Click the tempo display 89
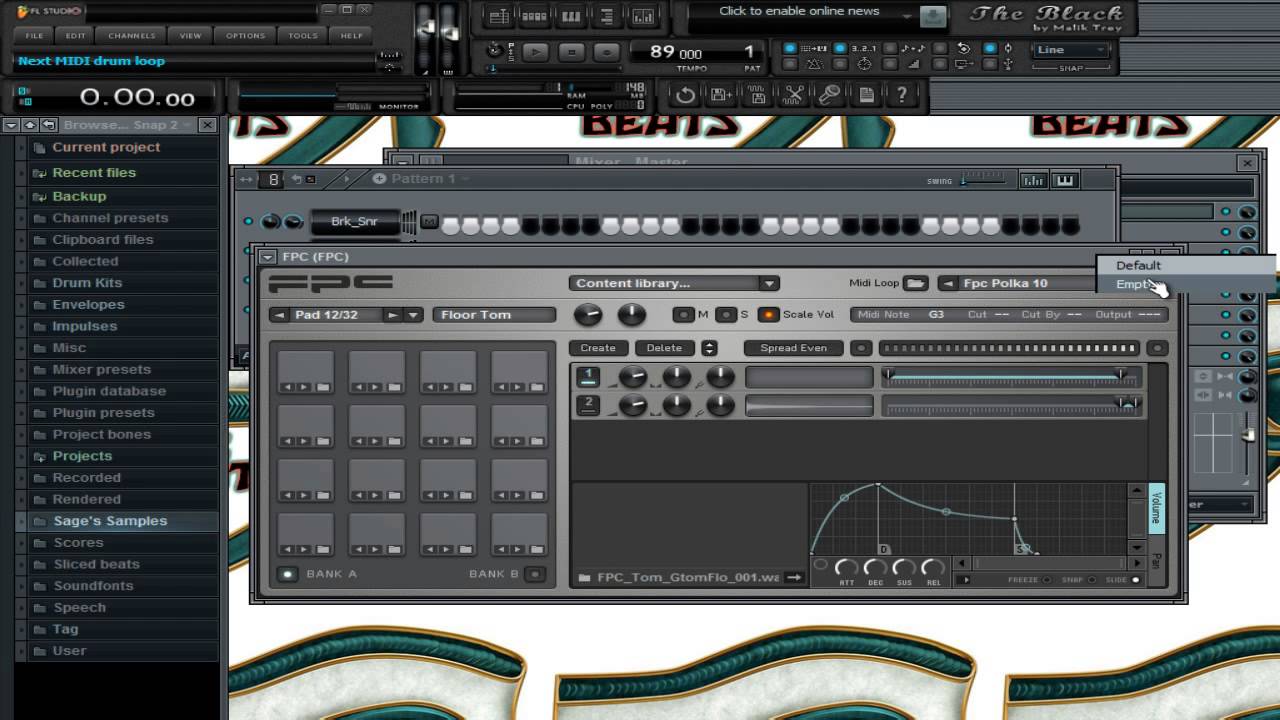Screen dimensions: 1280x720 676,52
